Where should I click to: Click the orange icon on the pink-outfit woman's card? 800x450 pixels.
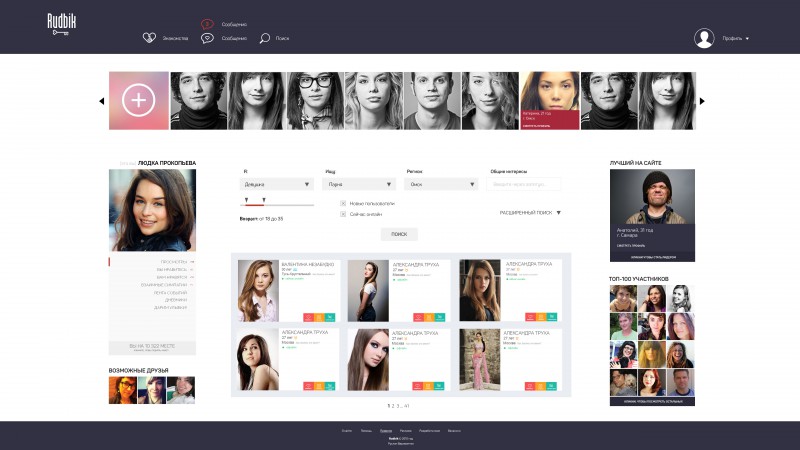coord(540,386)
